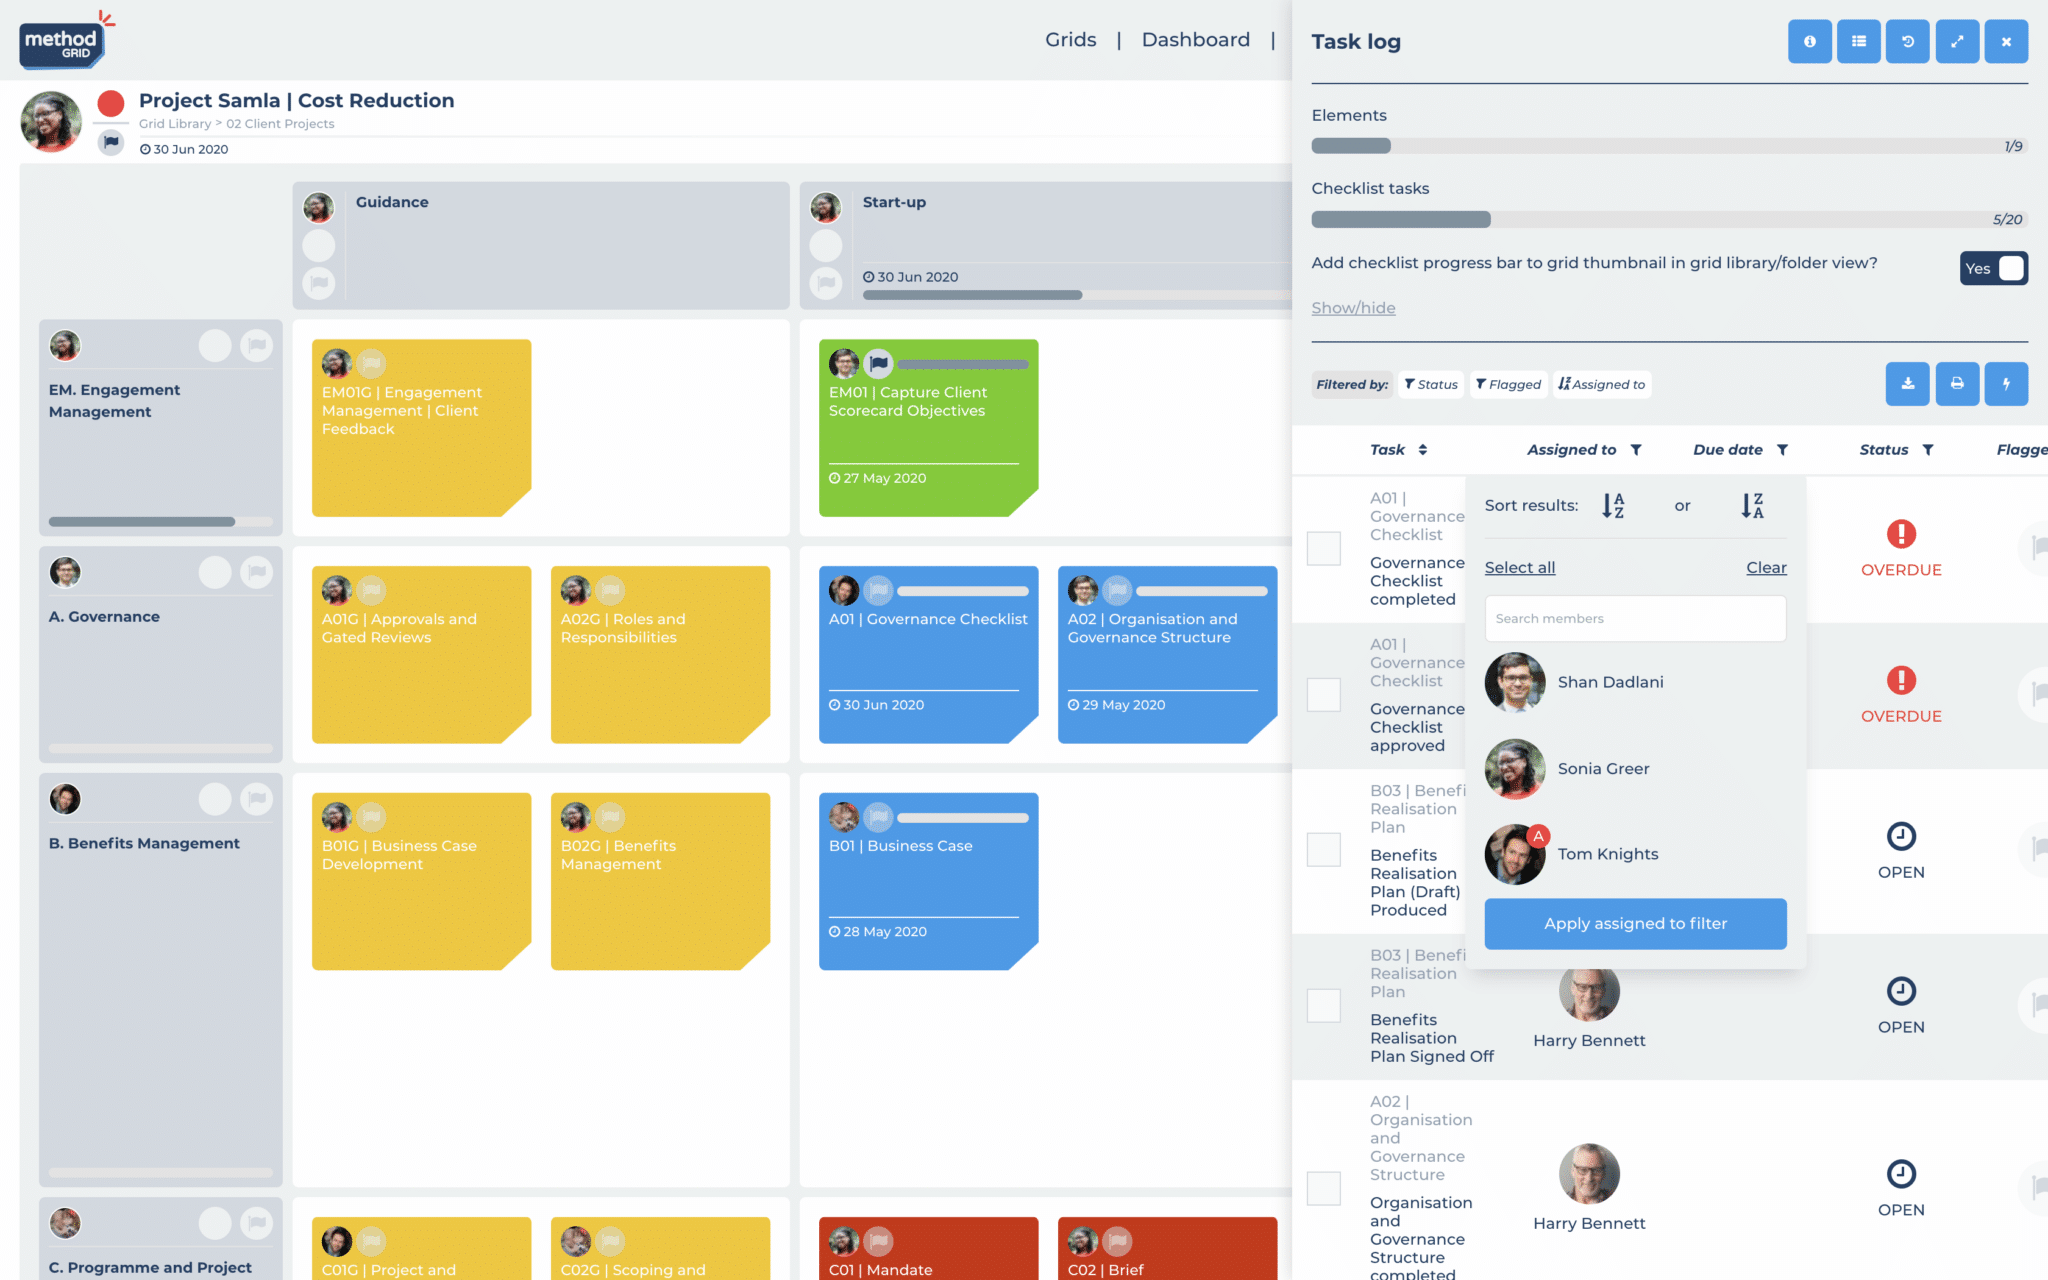This screenshot has height=1280, width=2048.
Task: Expand the Task log panel to fullscreen
Action: (1957, 42)
